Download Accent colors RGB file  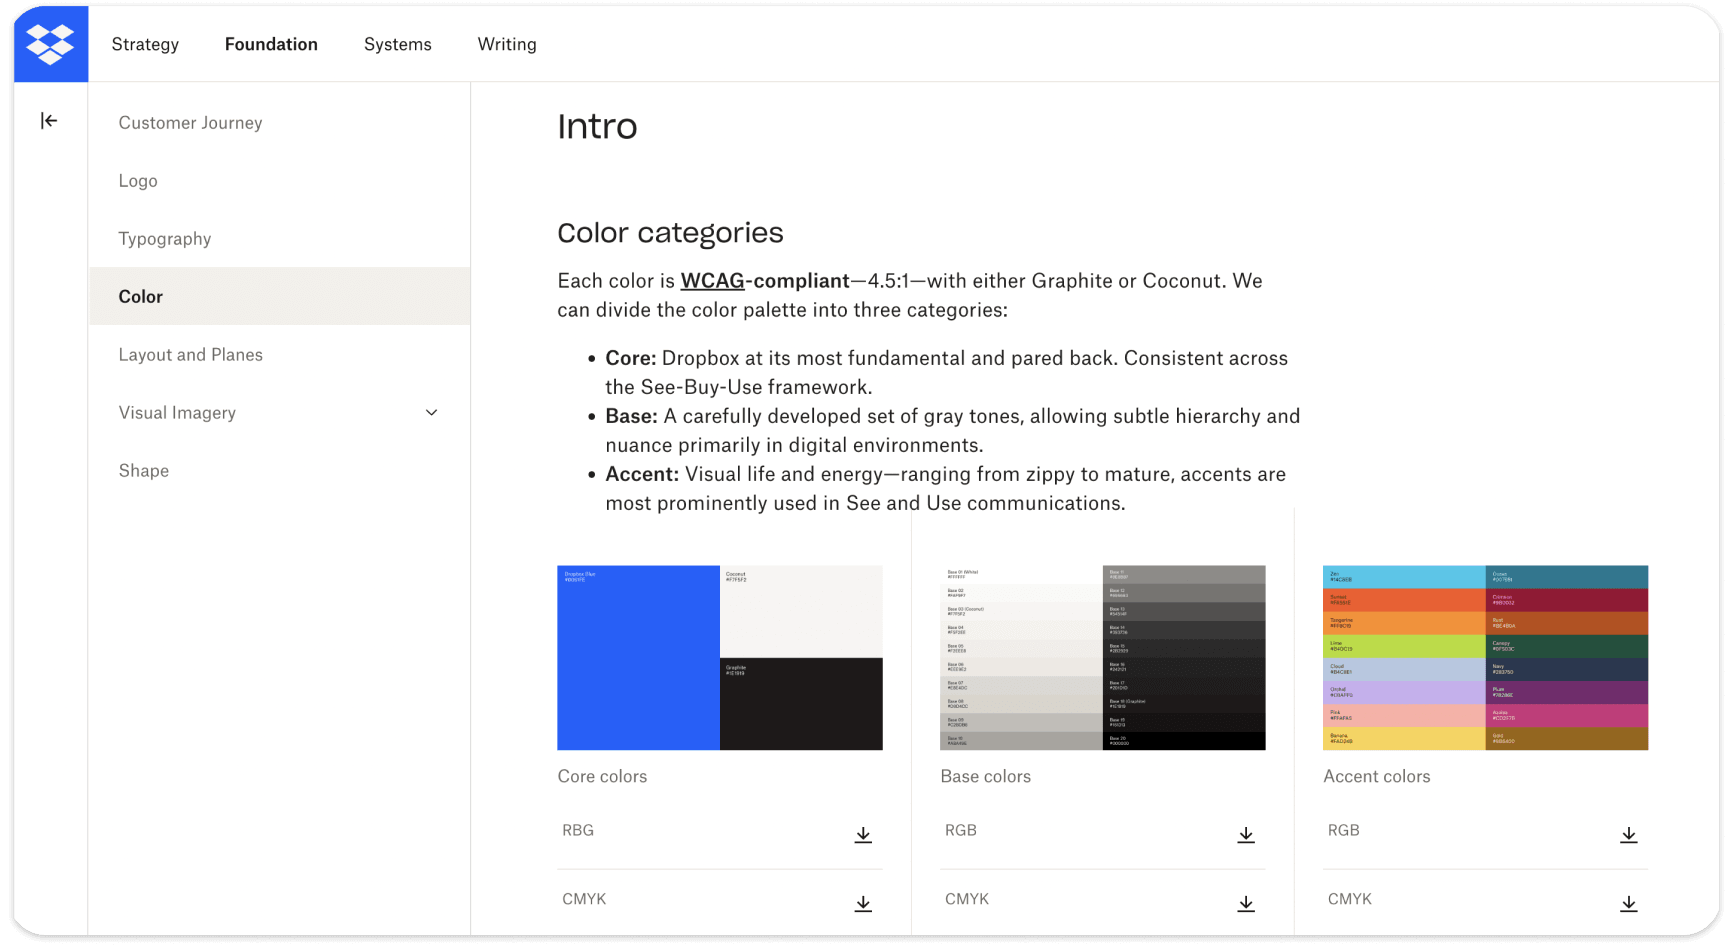coord(1629,835)
